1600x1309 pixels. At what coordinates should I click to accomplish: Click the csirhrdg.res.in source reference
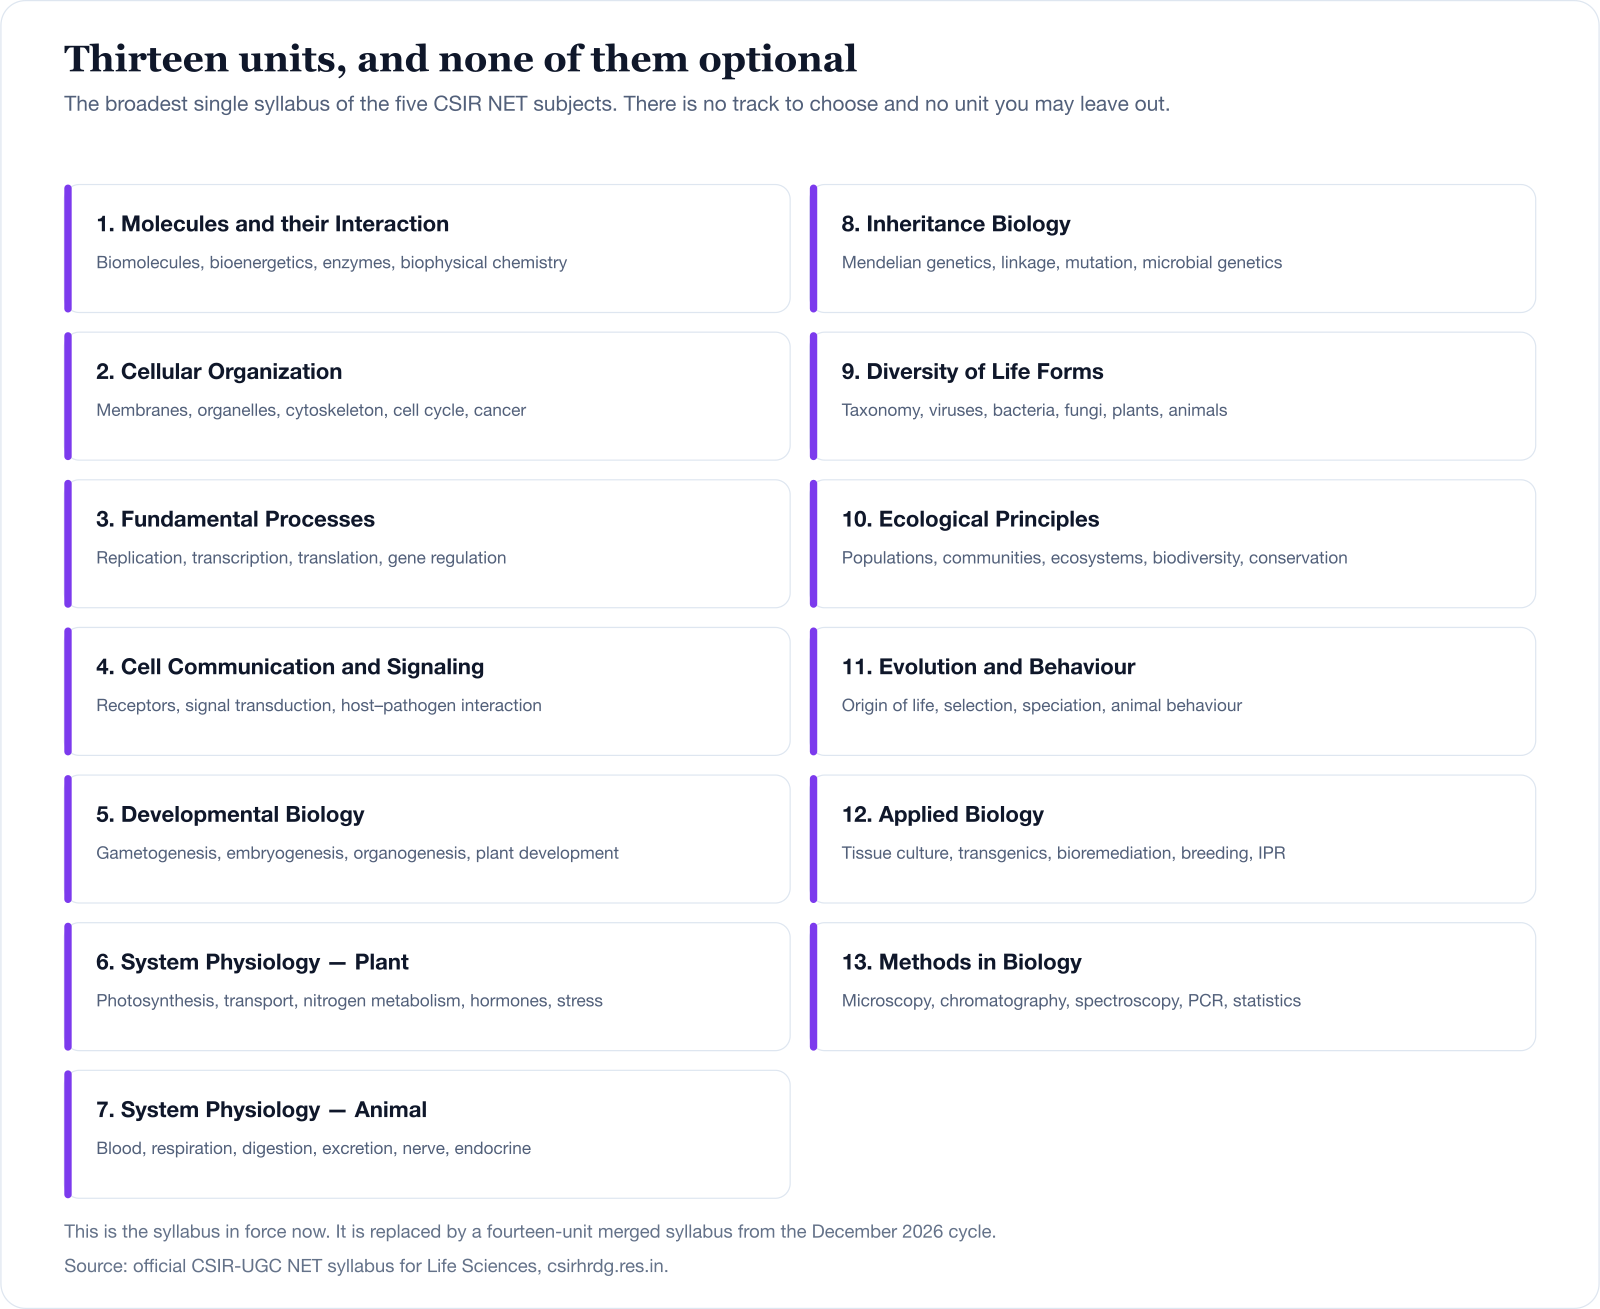coord(607,1266)
